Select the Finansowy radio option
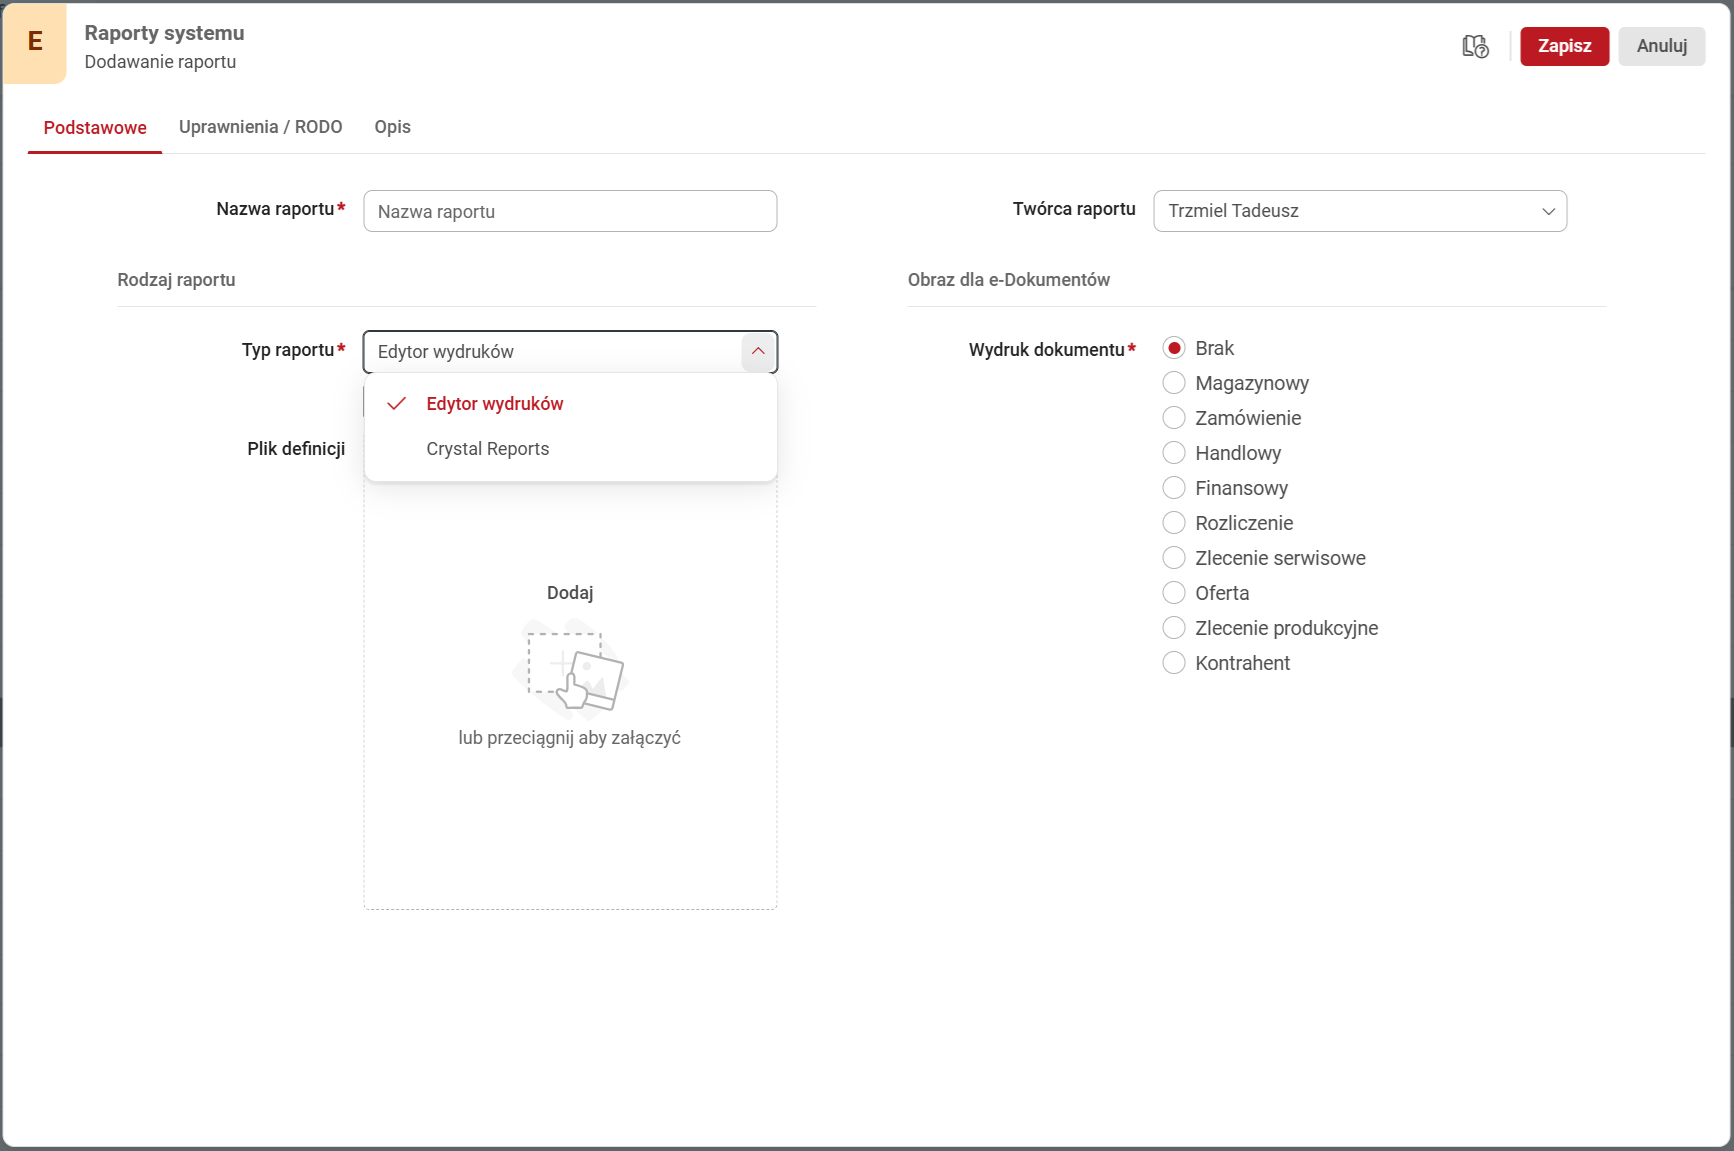The image size is (1734, 1151). click(1174, 488)
